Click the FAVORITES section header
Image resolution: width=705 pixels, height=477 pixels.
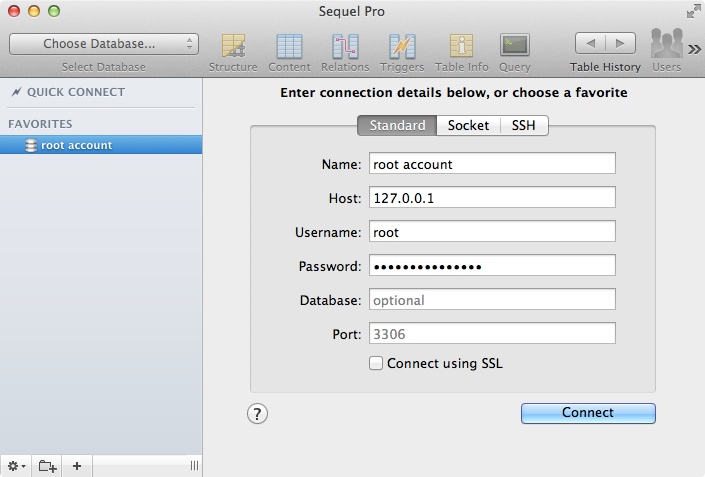40,124
